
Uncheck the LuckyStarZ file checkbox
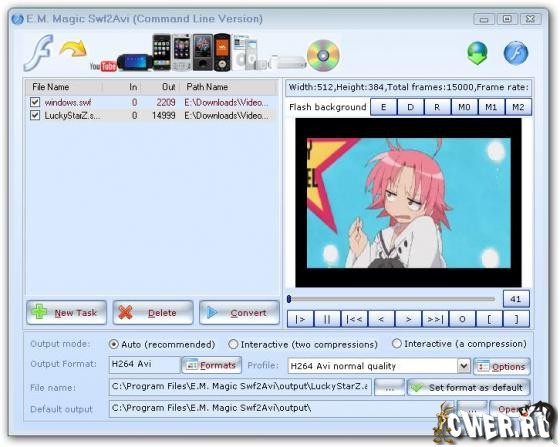(x=35, y=115)
